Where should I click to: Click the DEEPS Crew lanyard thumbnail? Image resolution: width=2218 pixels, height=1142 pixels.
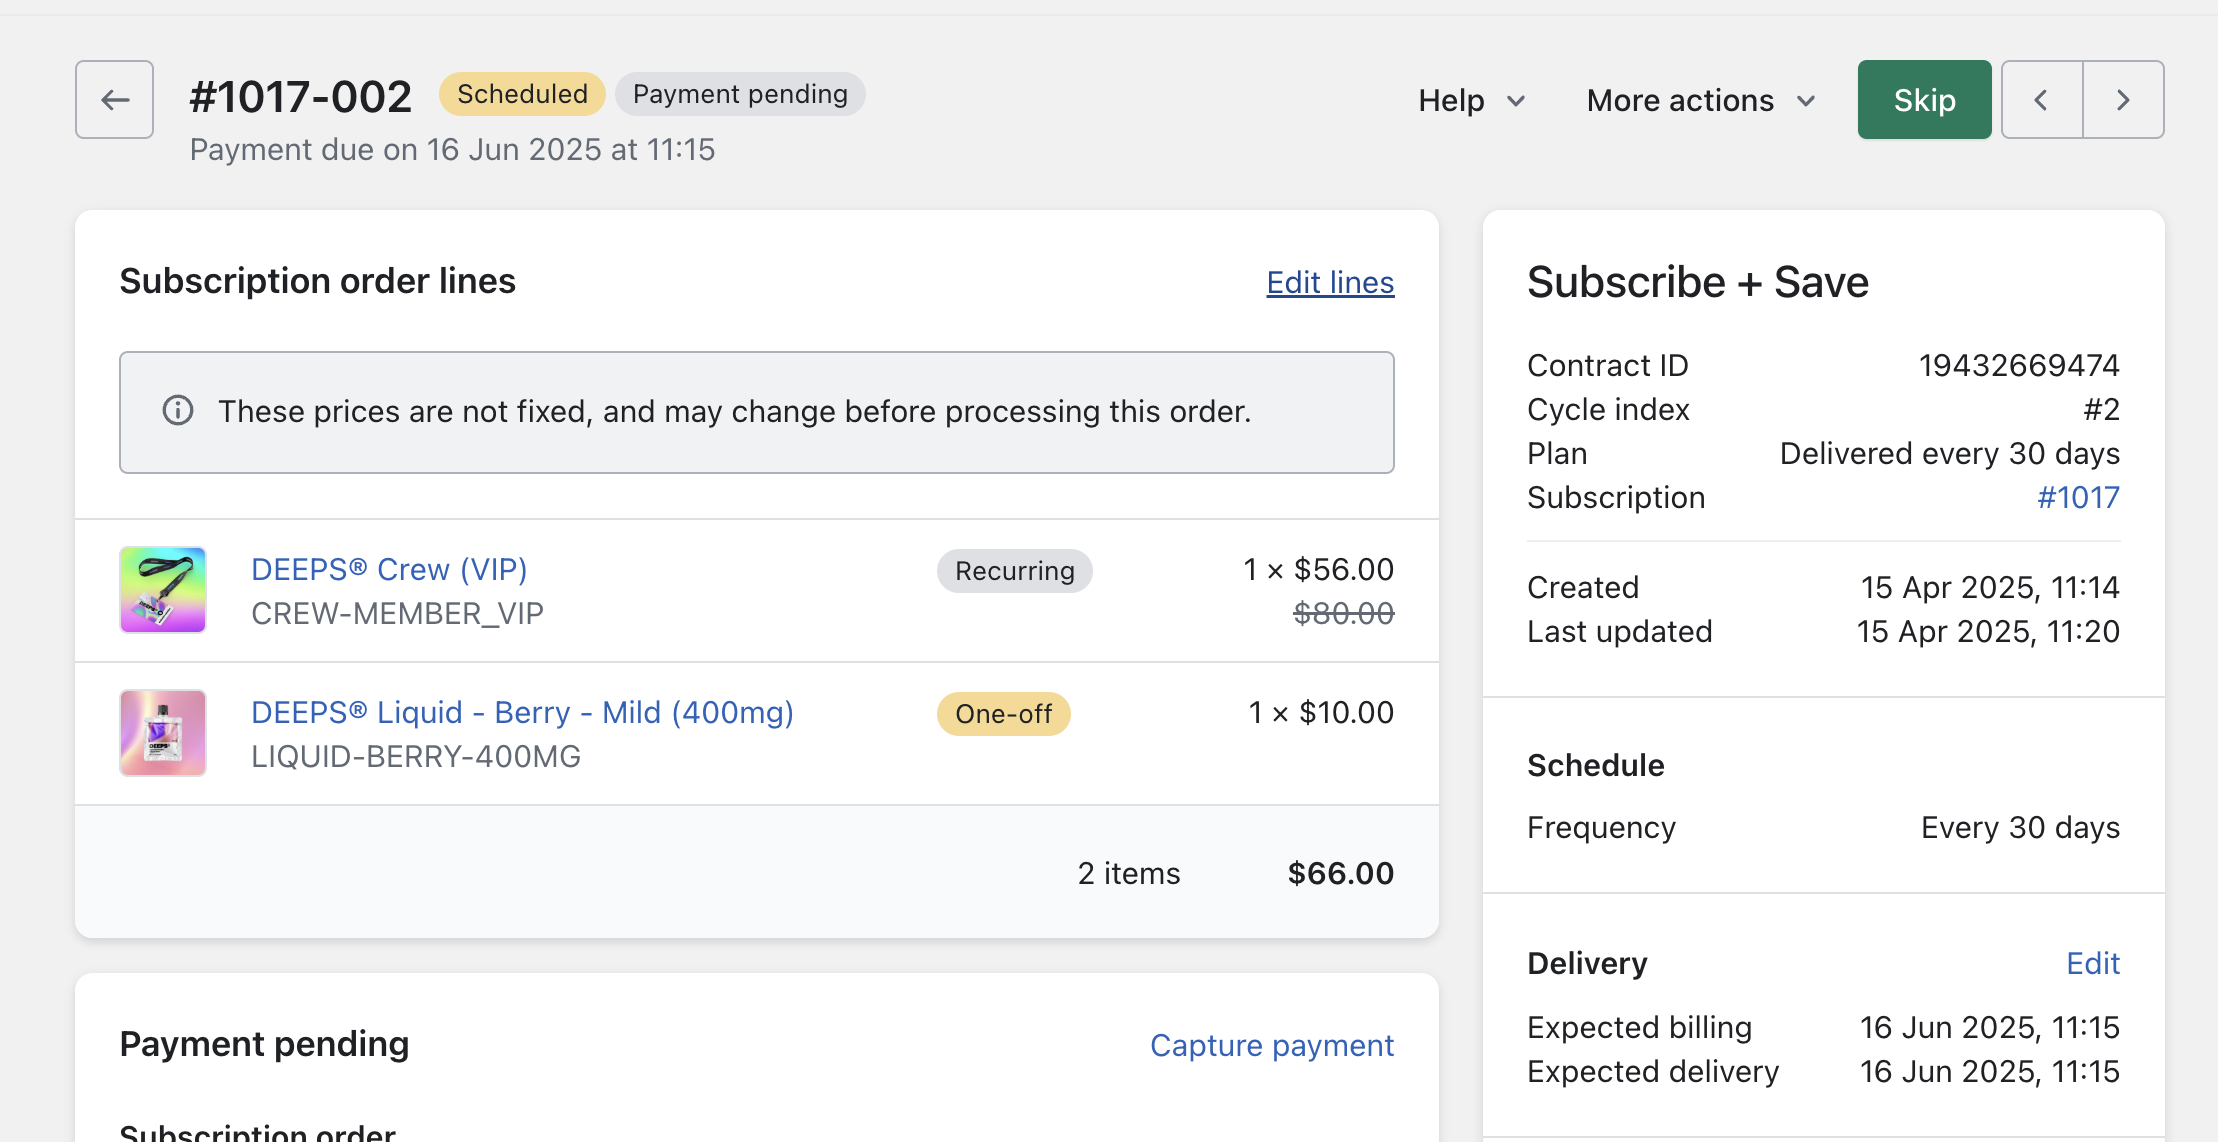pos(163,590)
